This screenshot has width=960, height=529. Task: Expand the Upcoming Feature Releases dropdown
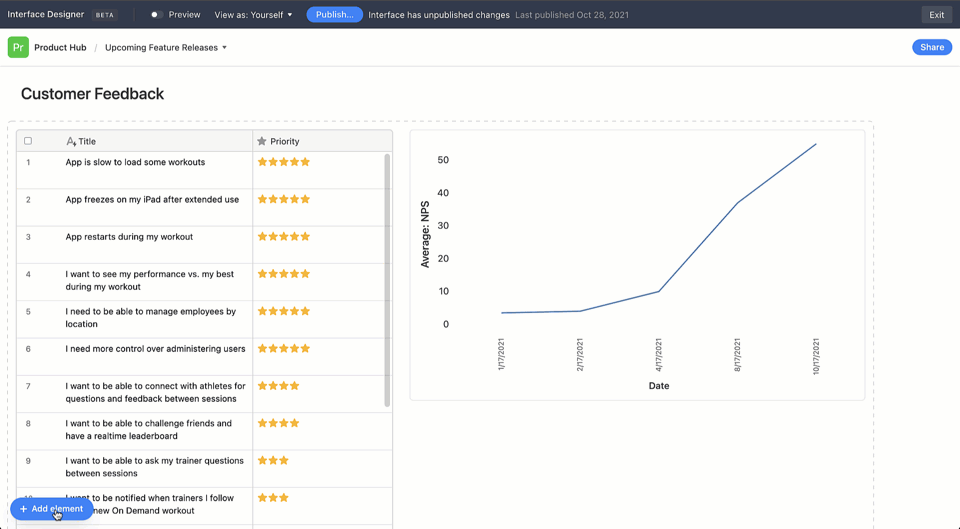[166, 47]
